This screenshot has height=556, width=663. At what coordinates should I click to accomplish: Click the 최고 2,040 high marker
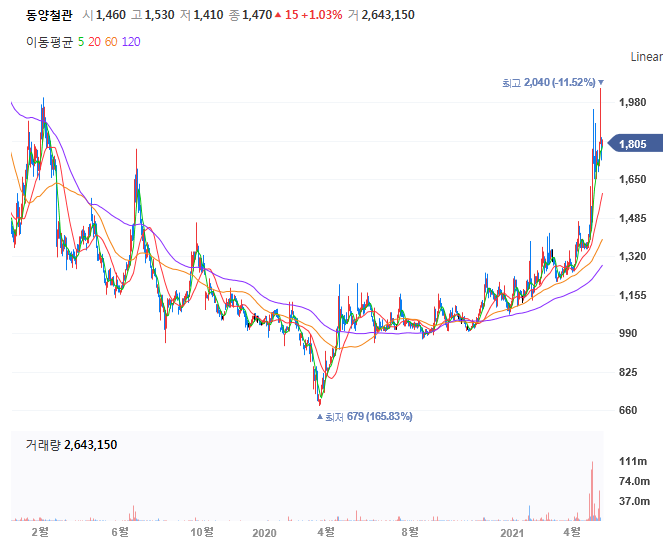click(553, 82)
